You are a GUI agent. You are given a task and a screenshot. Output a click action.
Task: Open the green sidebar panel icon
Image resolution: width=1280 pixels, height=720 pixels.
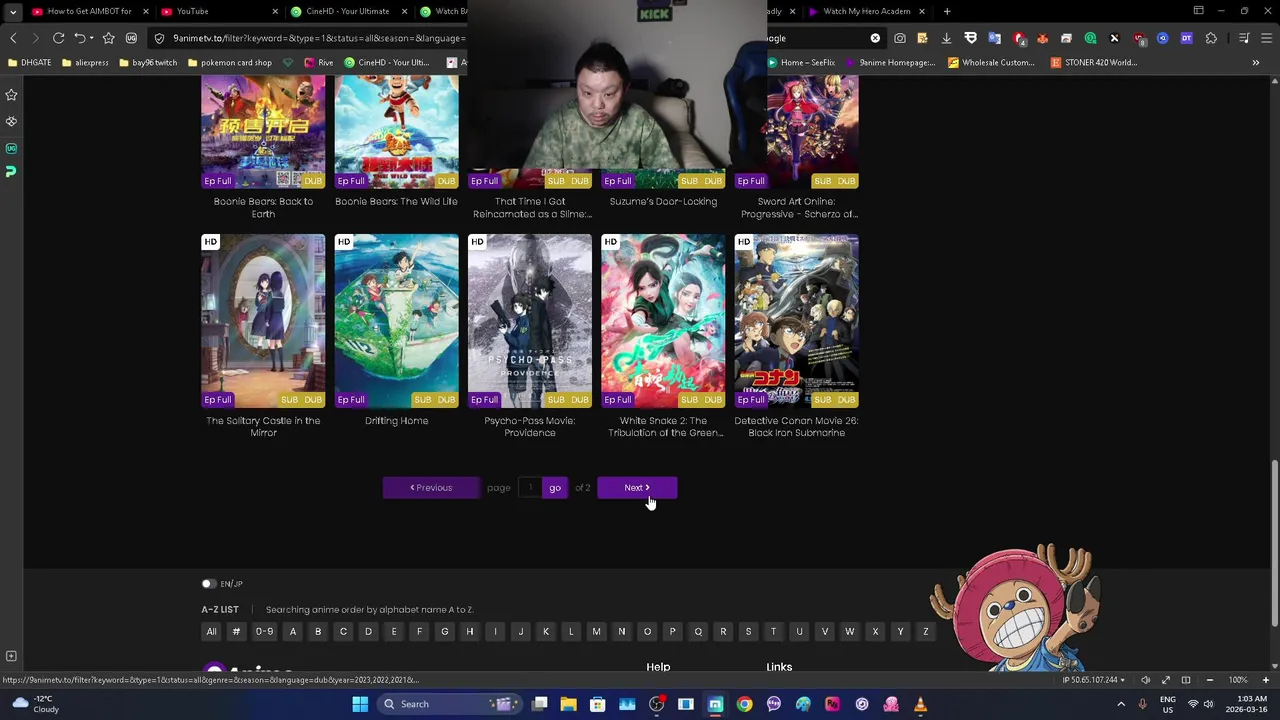click(x=11, y=171)
